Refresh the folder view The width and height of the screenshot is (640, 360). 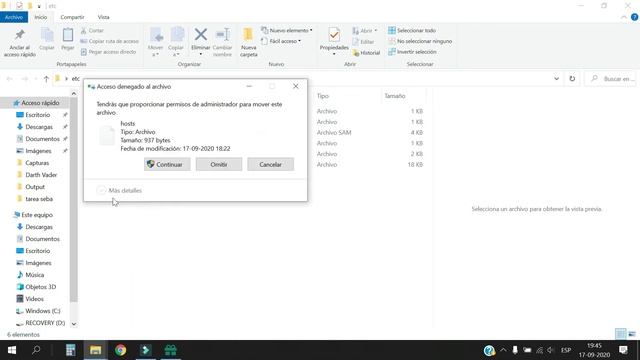point(572,79)
